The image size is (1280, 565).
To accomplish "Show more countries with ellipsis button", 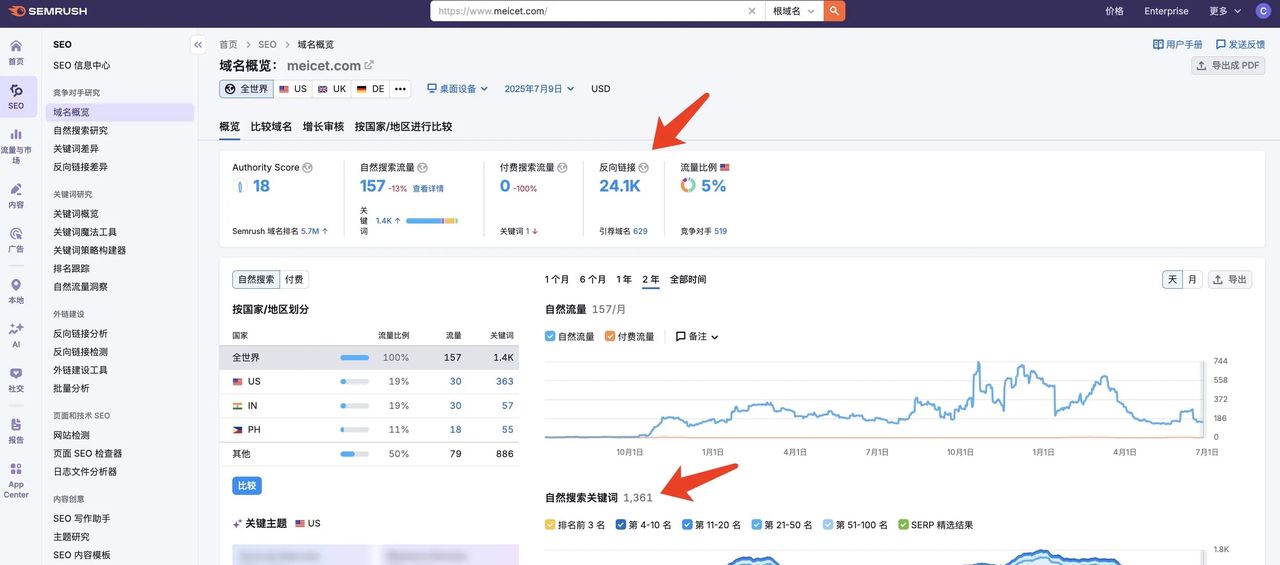I will point(400,89).
